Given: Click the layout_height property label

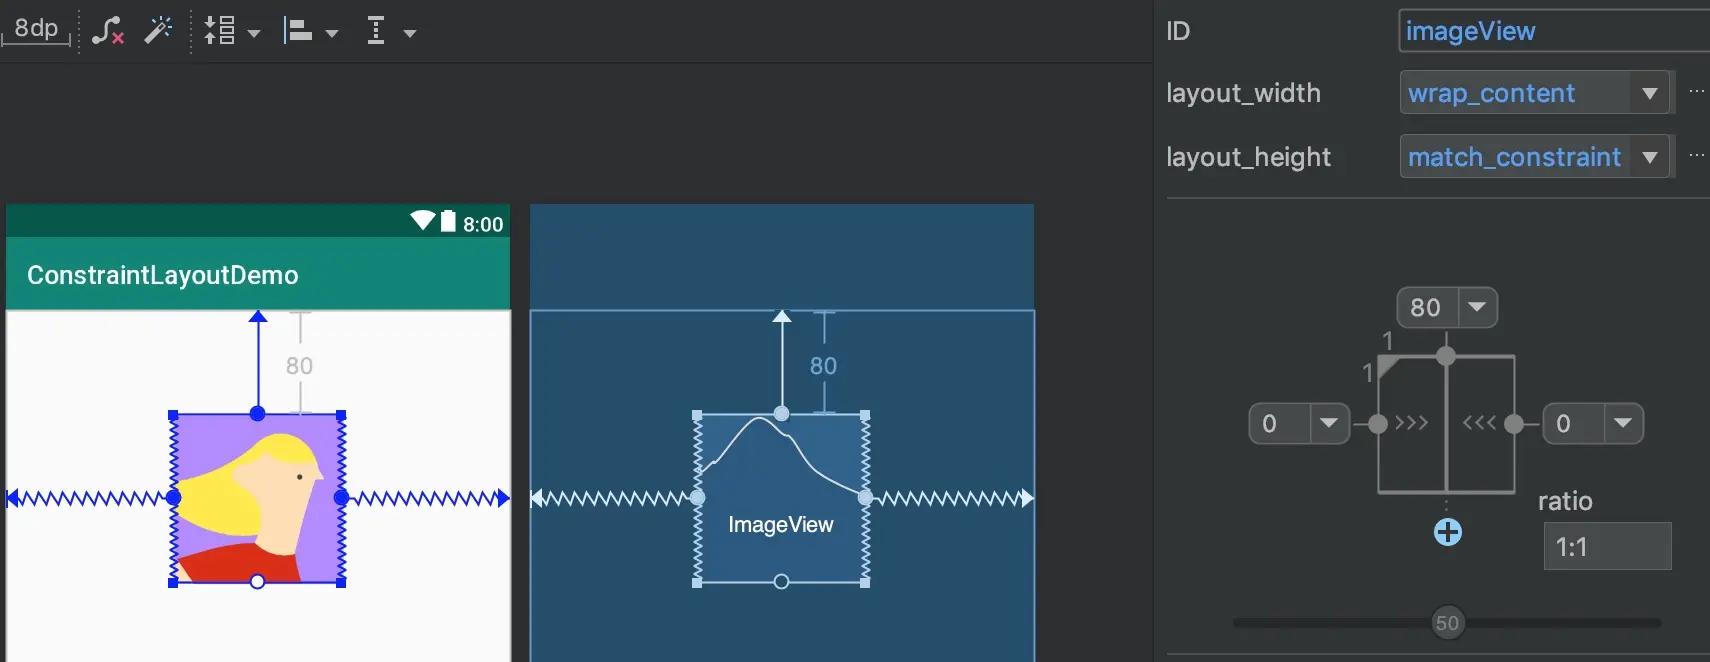Looking at the screenshot, I should pos(1248,157).
